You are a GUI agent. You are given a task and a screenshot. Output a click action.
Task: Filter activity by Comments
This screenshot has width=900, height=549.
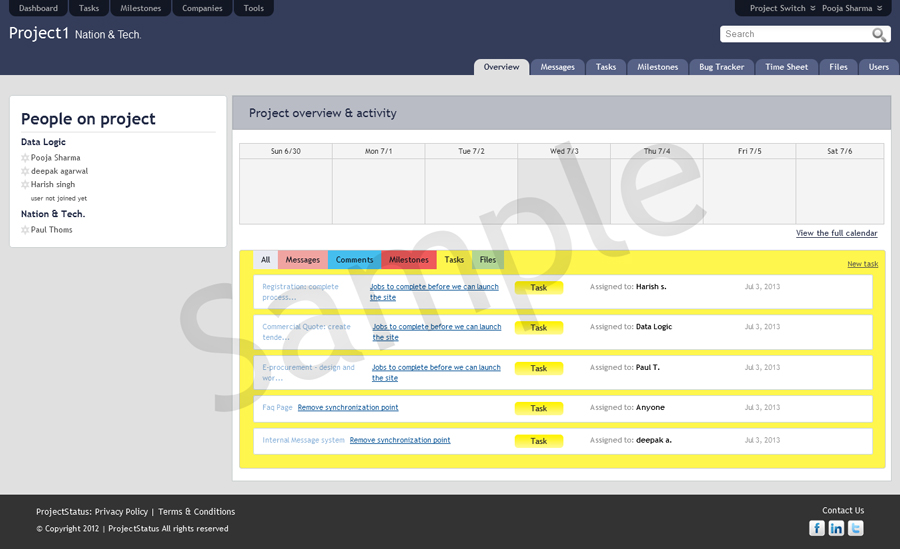tap(354, 260)
